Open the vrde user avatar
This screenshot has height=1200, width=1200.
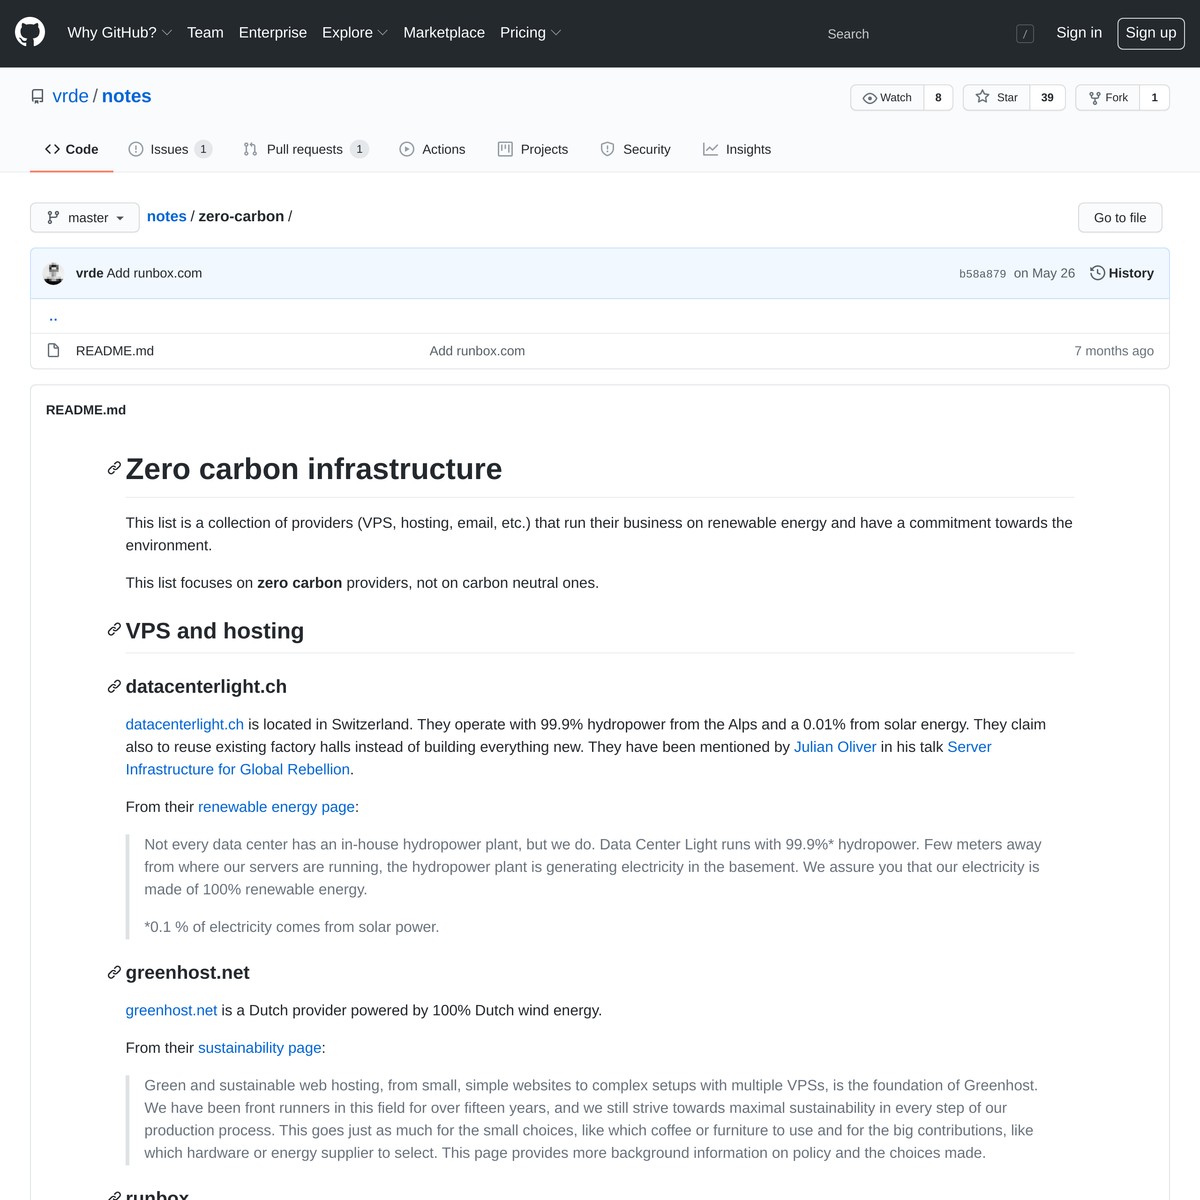tap(54, 273)
